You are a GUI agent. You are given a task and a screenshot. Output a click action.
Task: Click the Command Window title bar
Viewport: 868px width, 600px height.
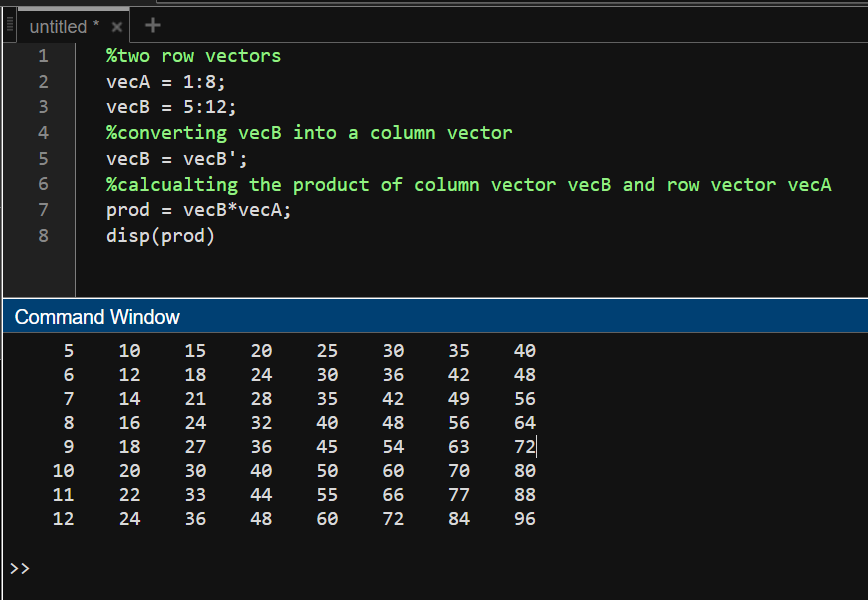tap(98, 317)
